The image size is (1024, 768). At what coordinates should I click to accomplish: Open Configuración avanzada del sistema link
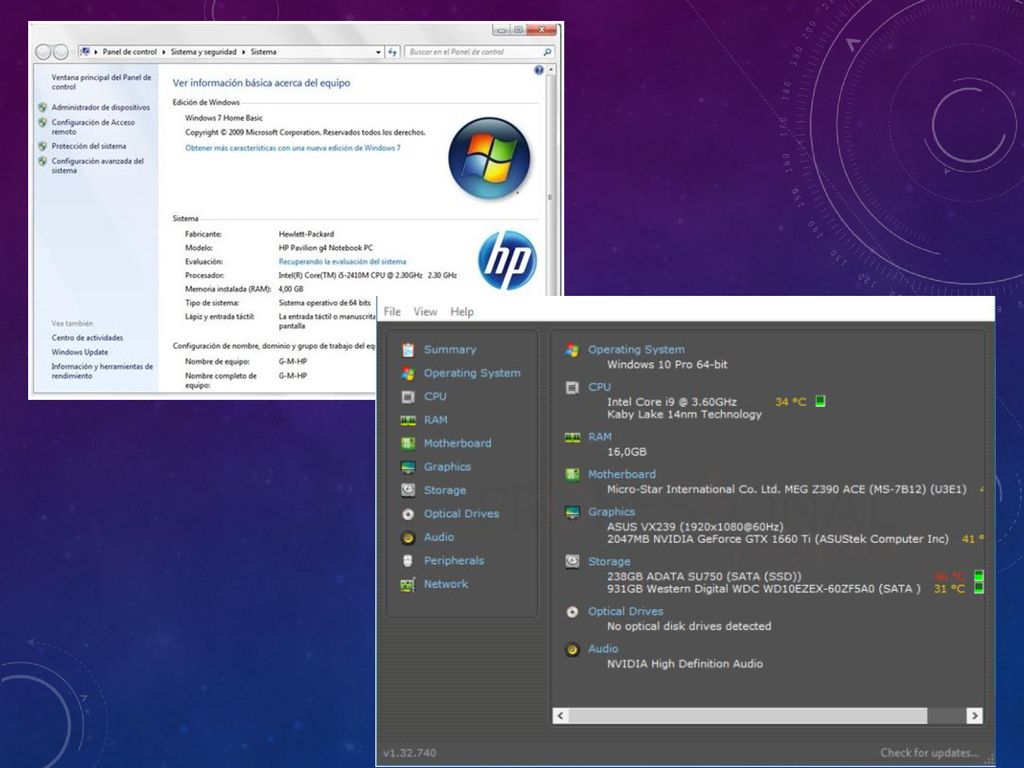(98, 166)
